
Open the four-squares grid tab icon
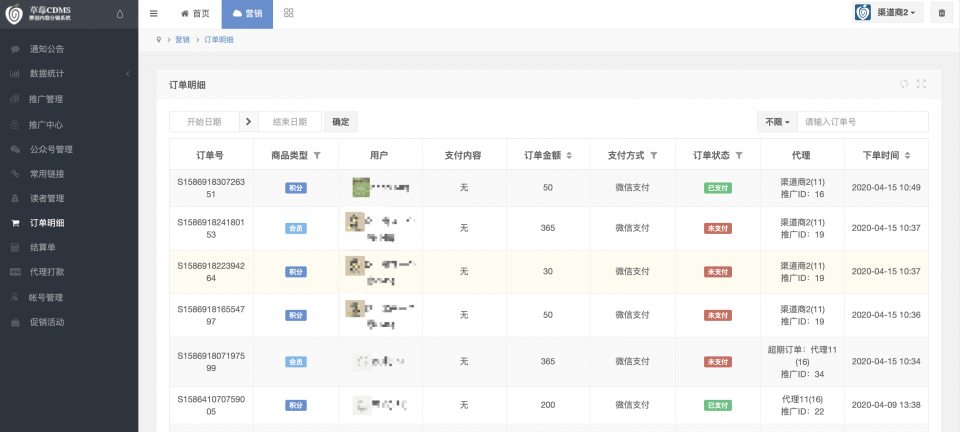click(x=289, y=13)
